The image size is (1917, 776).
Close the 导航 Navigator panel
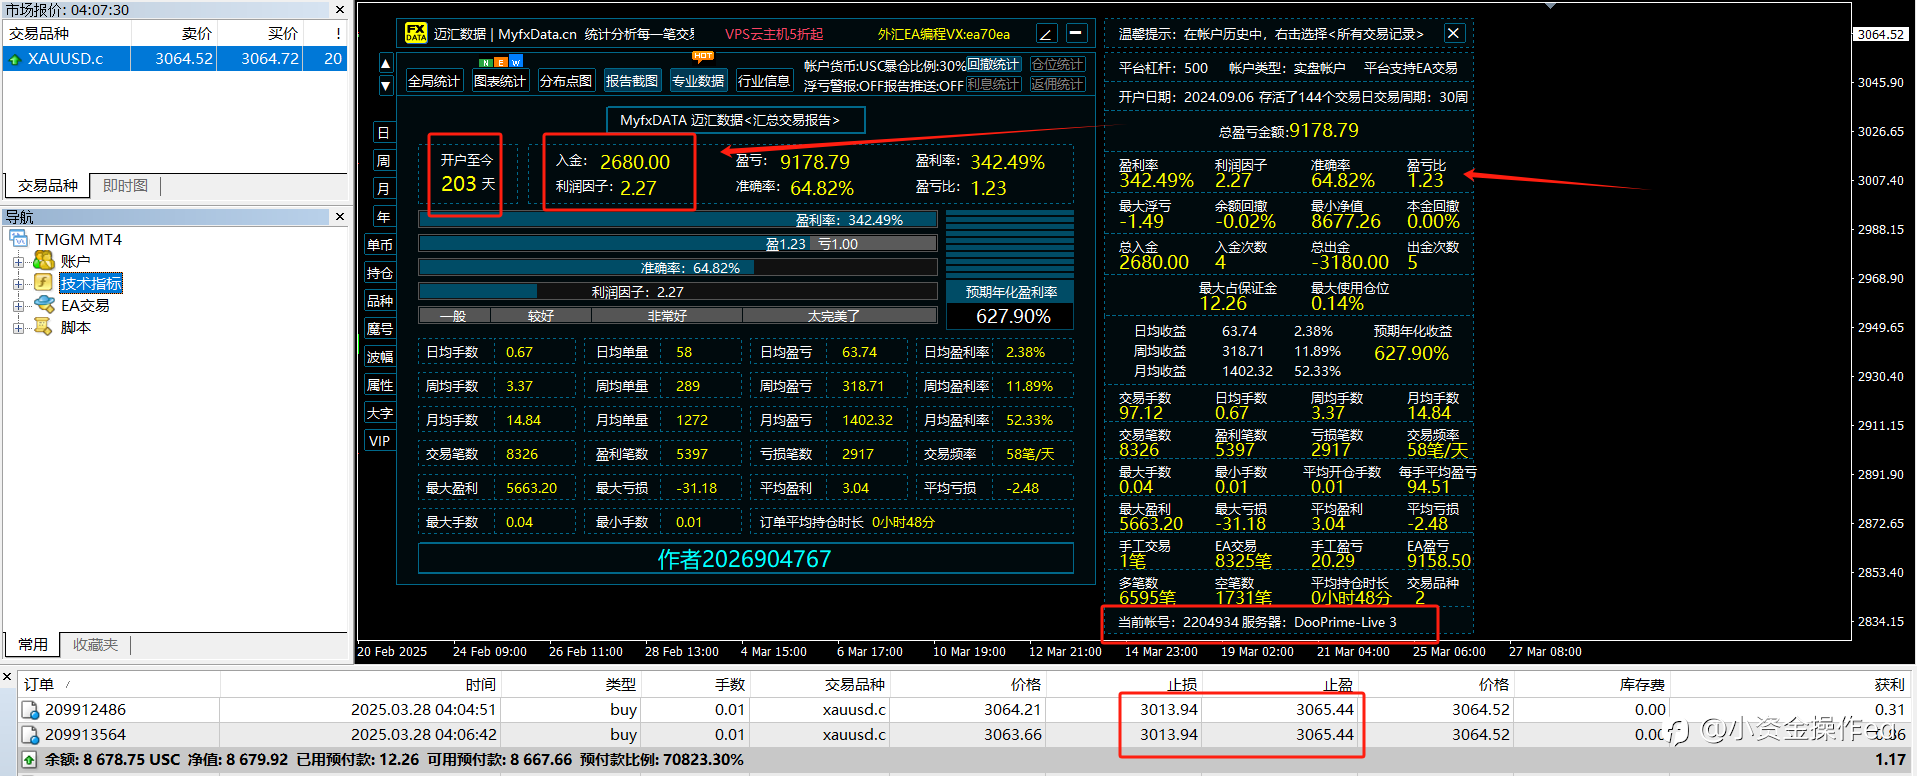click(x=340, y=217)
